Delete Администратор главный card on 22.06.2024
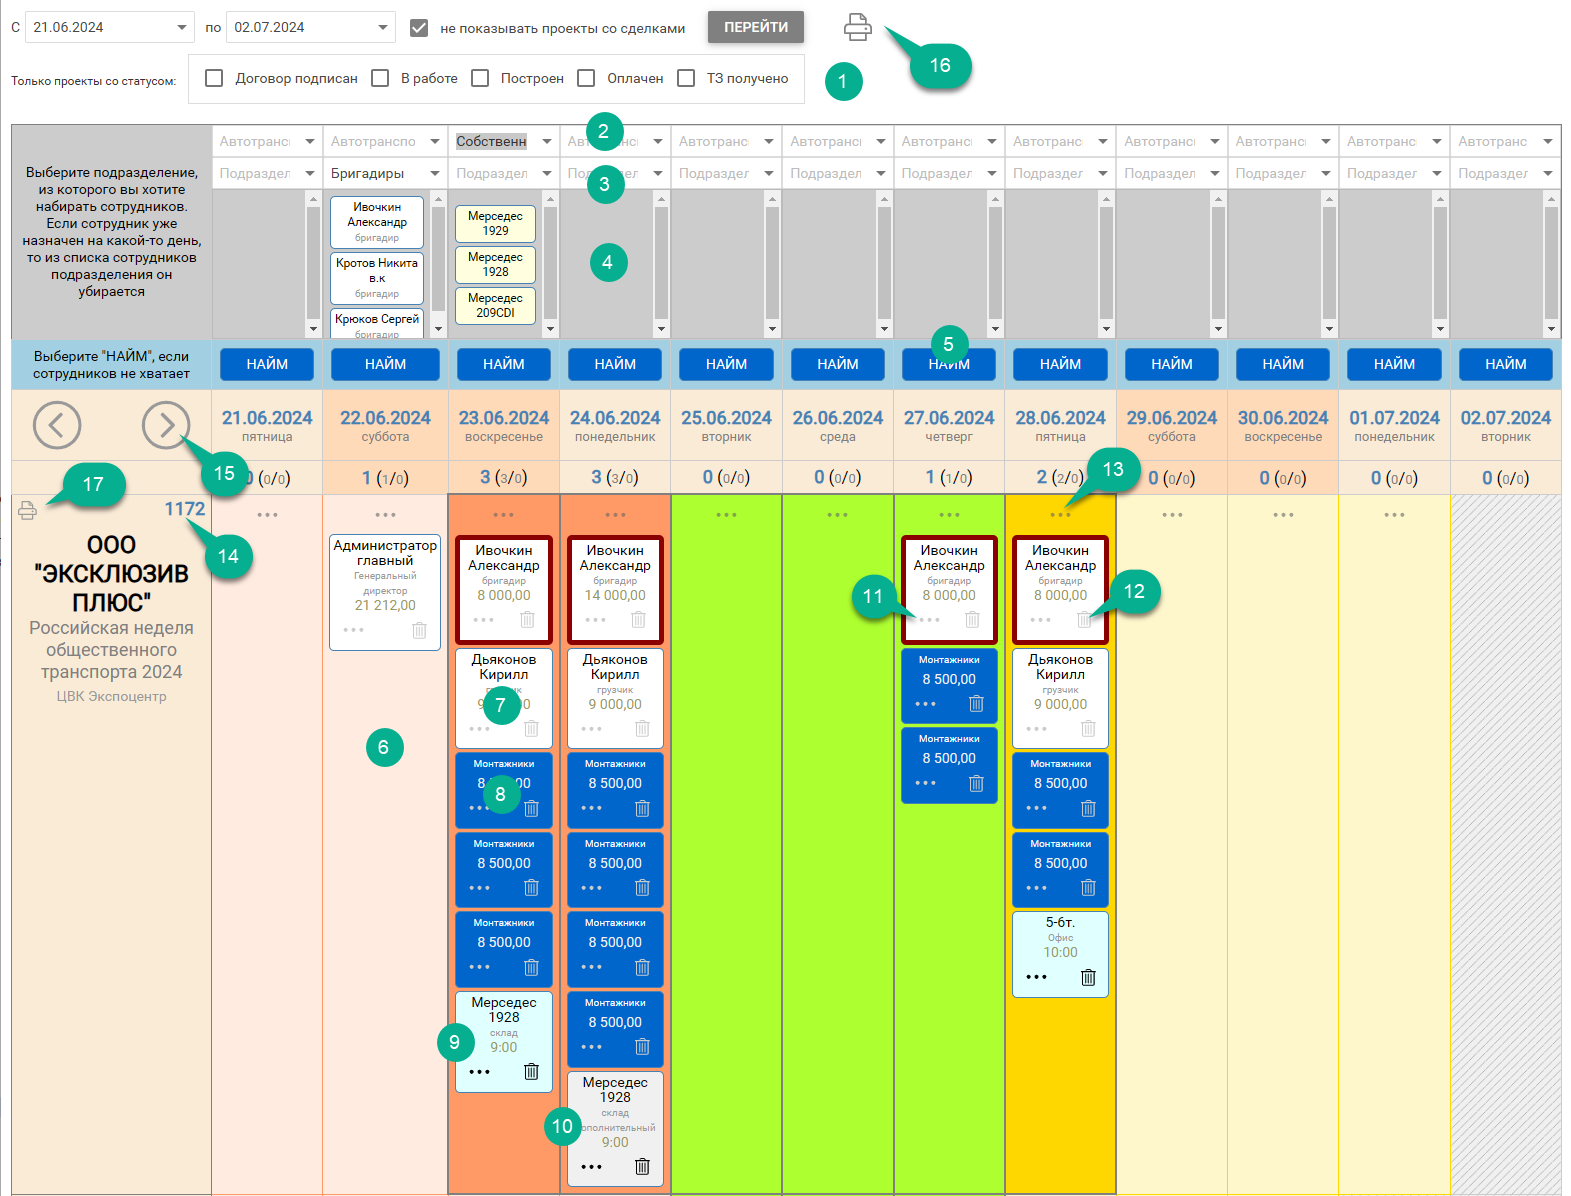 (x=419, y=630)
